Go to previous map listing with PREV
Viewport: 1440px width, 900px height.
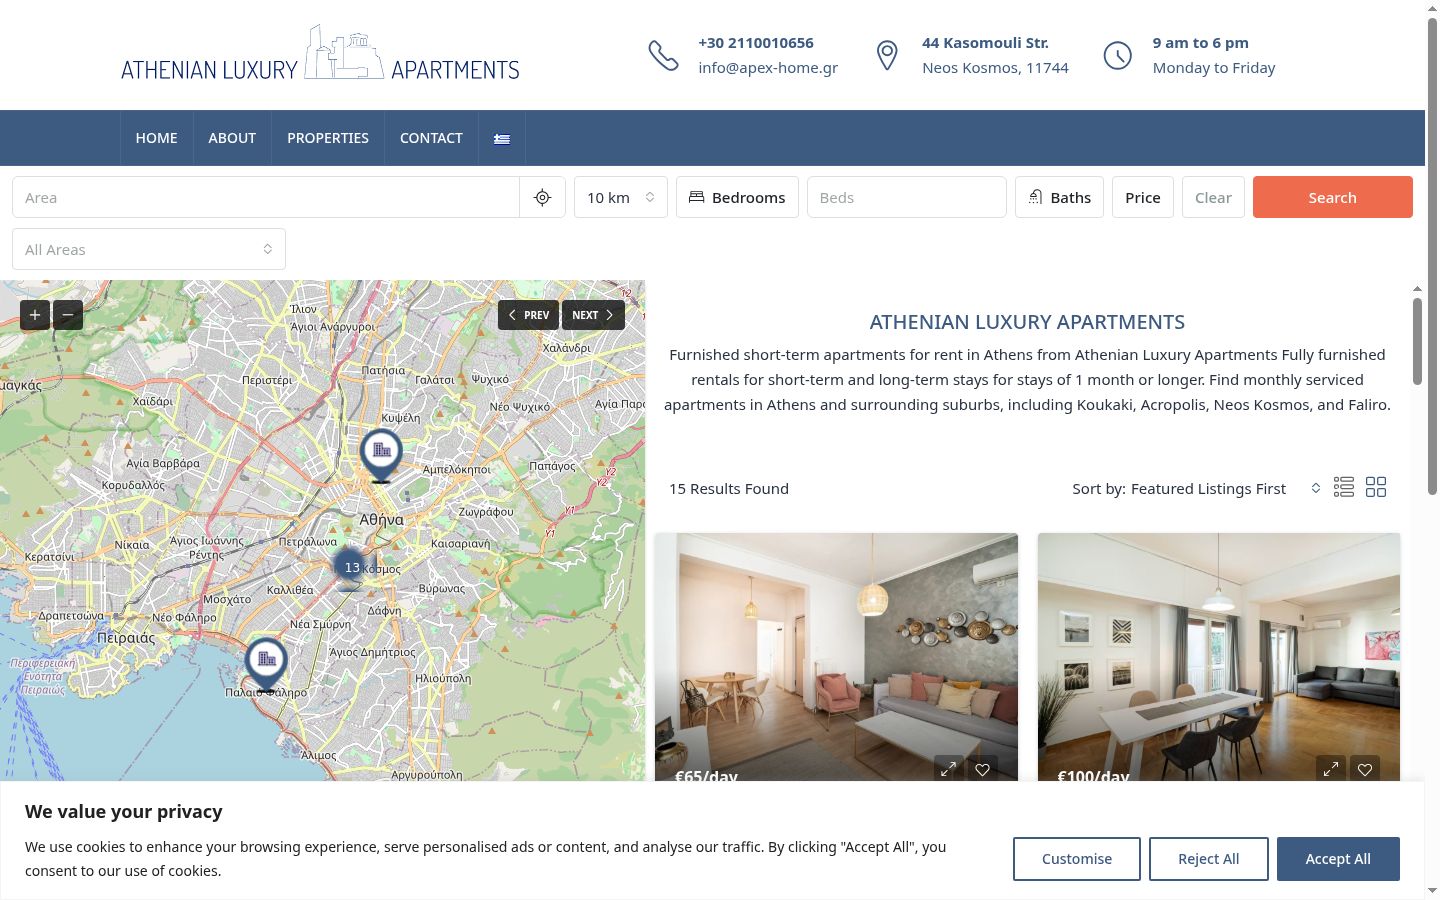(x=528, y=315)
